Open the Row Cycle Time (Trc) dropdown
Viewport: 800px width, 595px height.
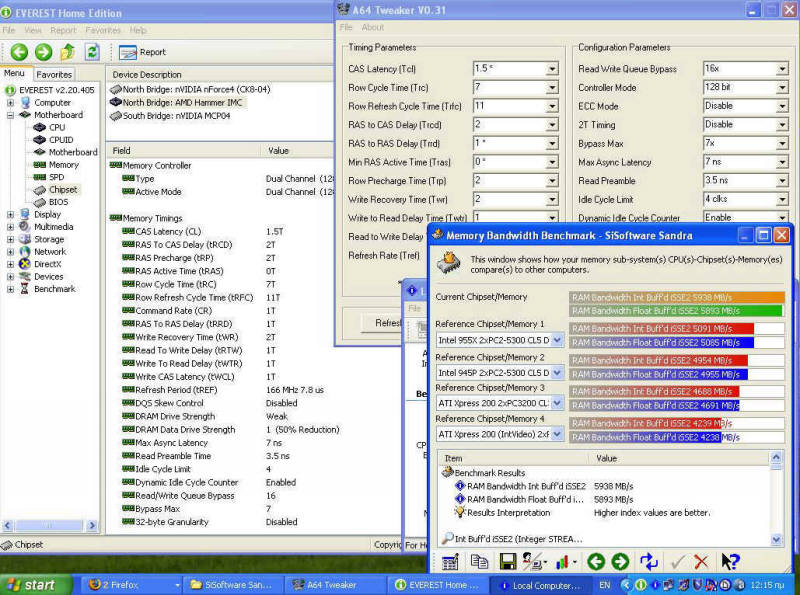coord(552,88)
